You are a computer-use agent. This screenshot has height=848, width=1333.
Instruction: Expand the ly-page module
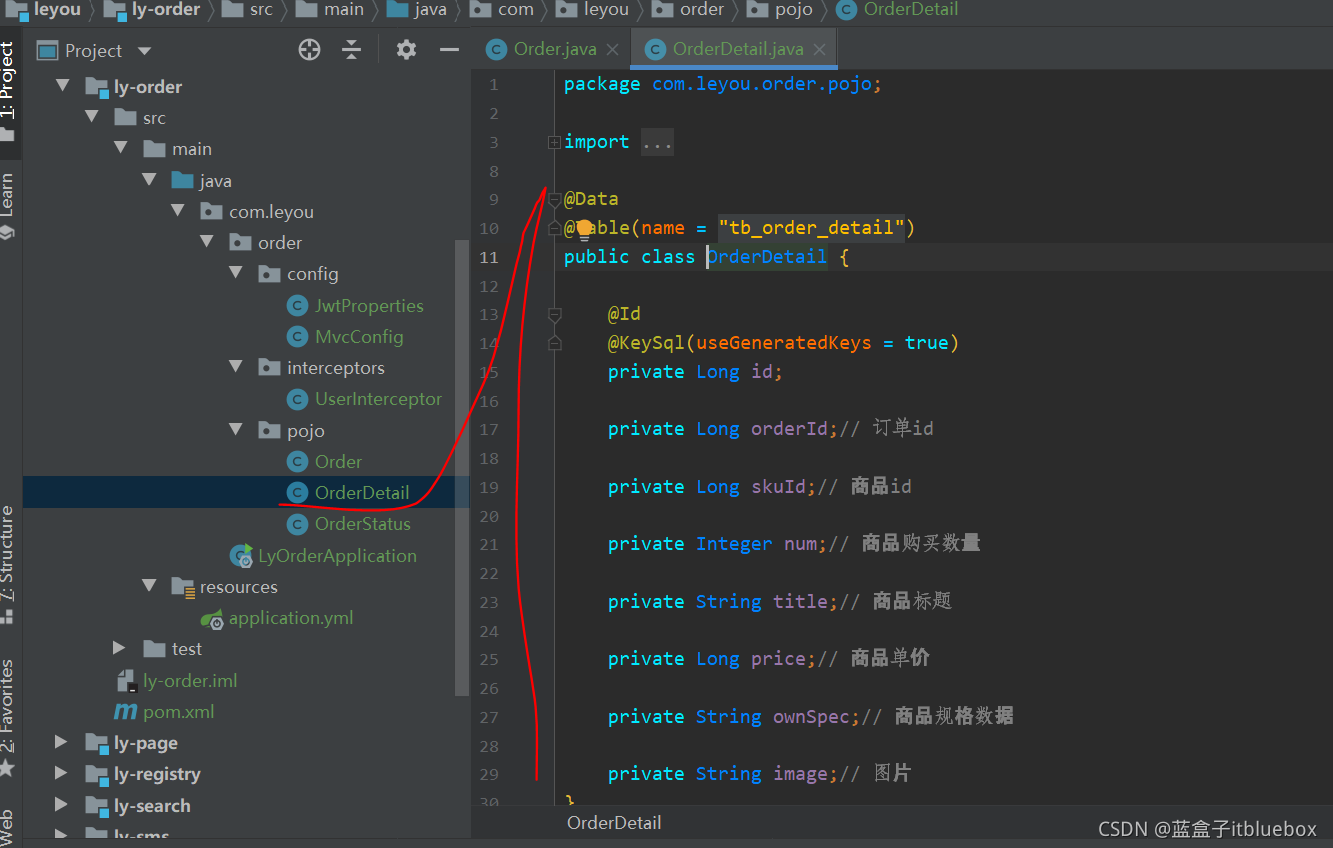click(x=62, y=742)
